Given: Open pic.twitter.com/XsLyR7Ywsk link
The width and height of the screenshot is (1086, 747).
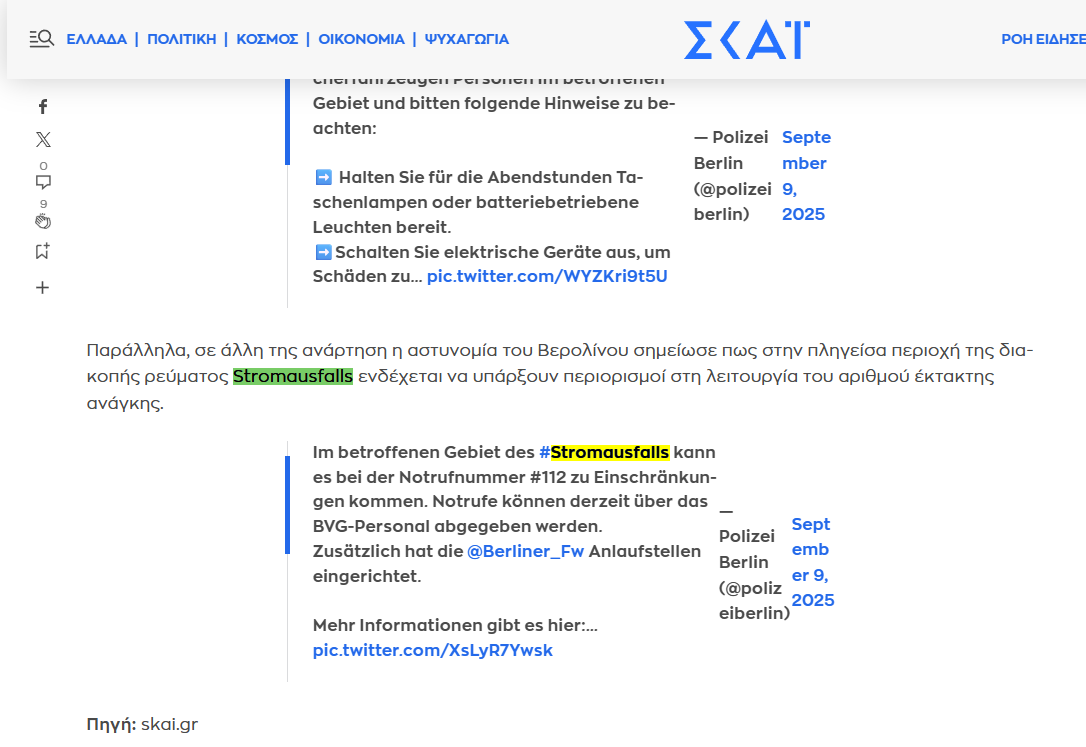Looking at the screenshot, I should pyautogui.click(x=432, y=650).
